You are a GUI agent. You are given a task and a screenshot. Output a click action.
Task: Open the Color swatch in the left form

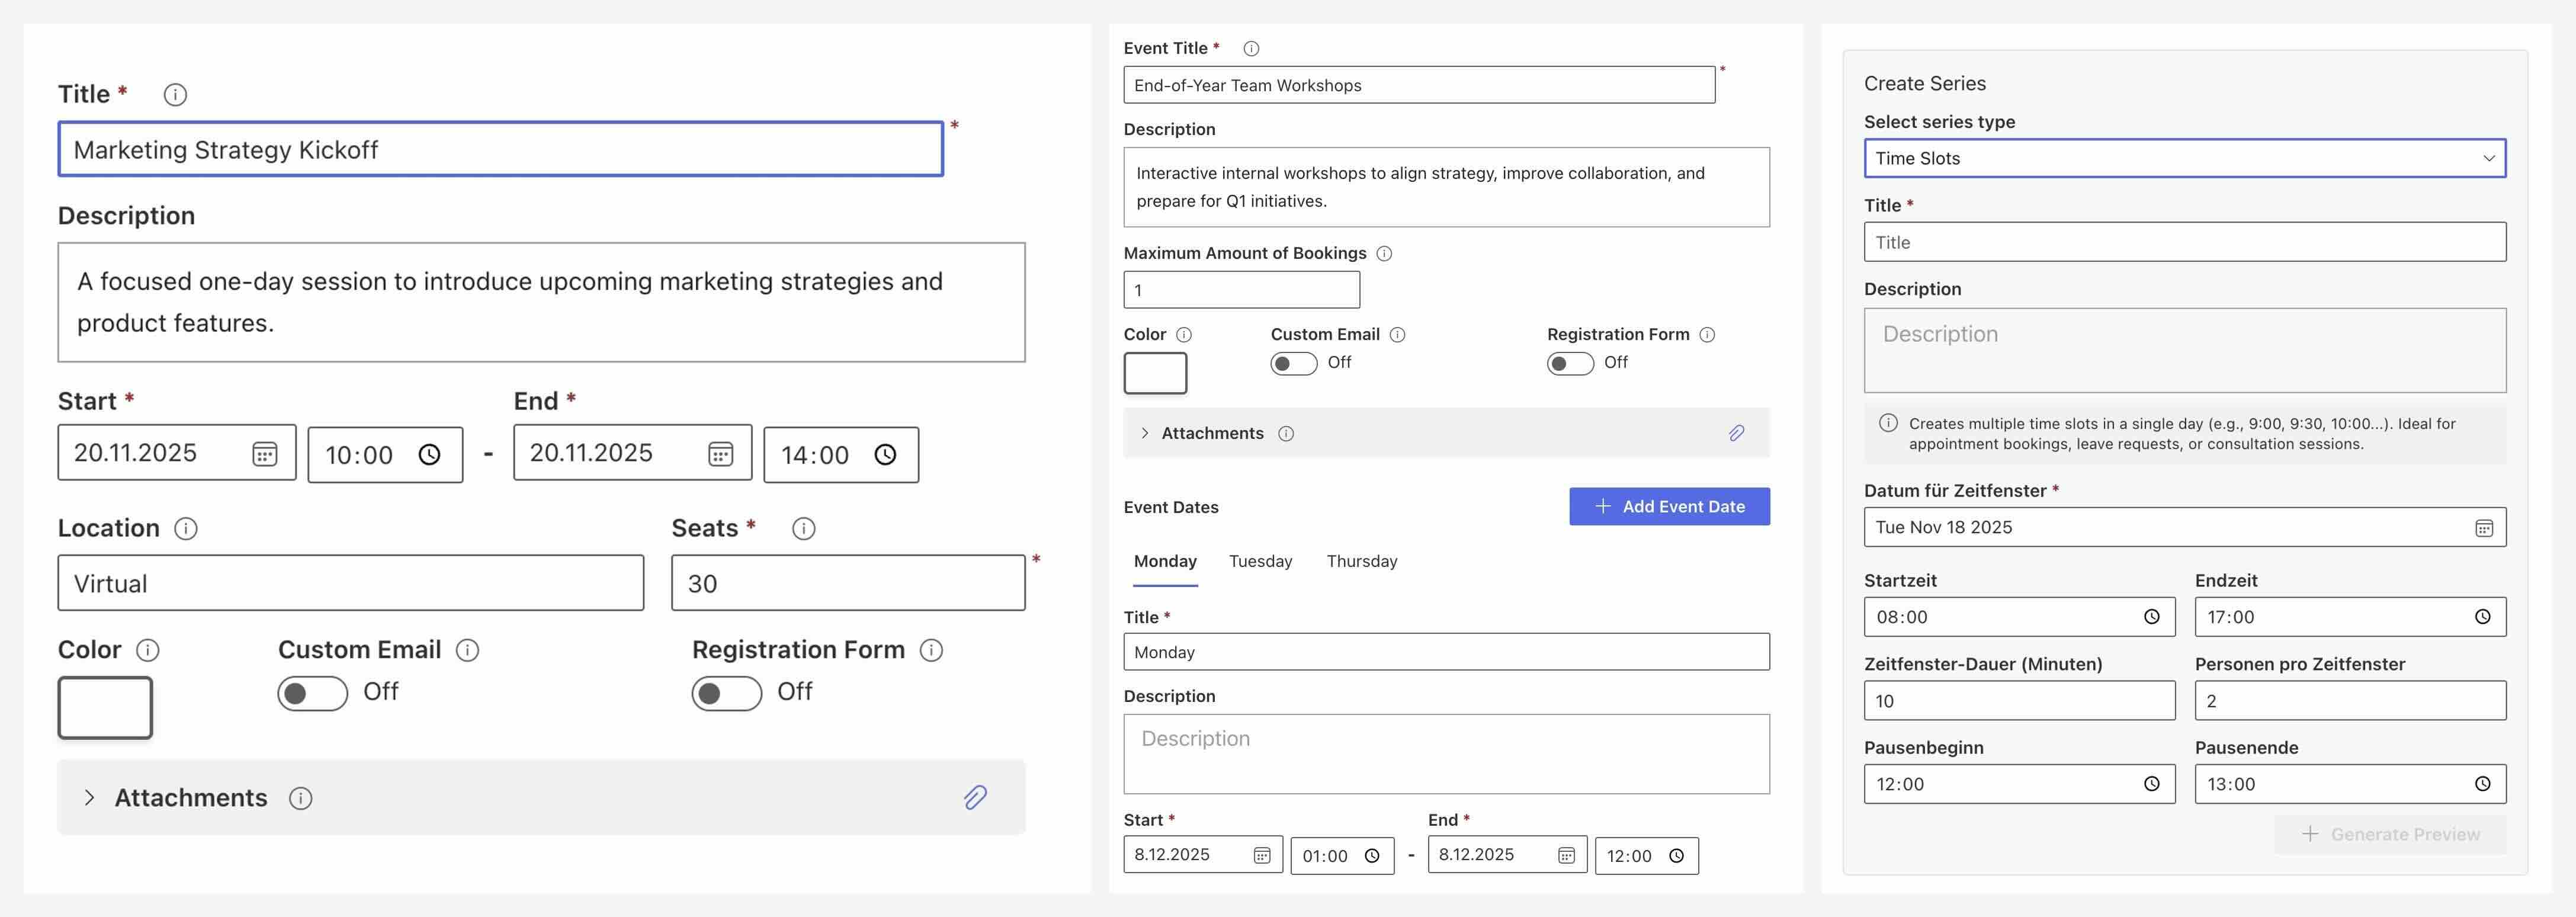click(105, 708)
